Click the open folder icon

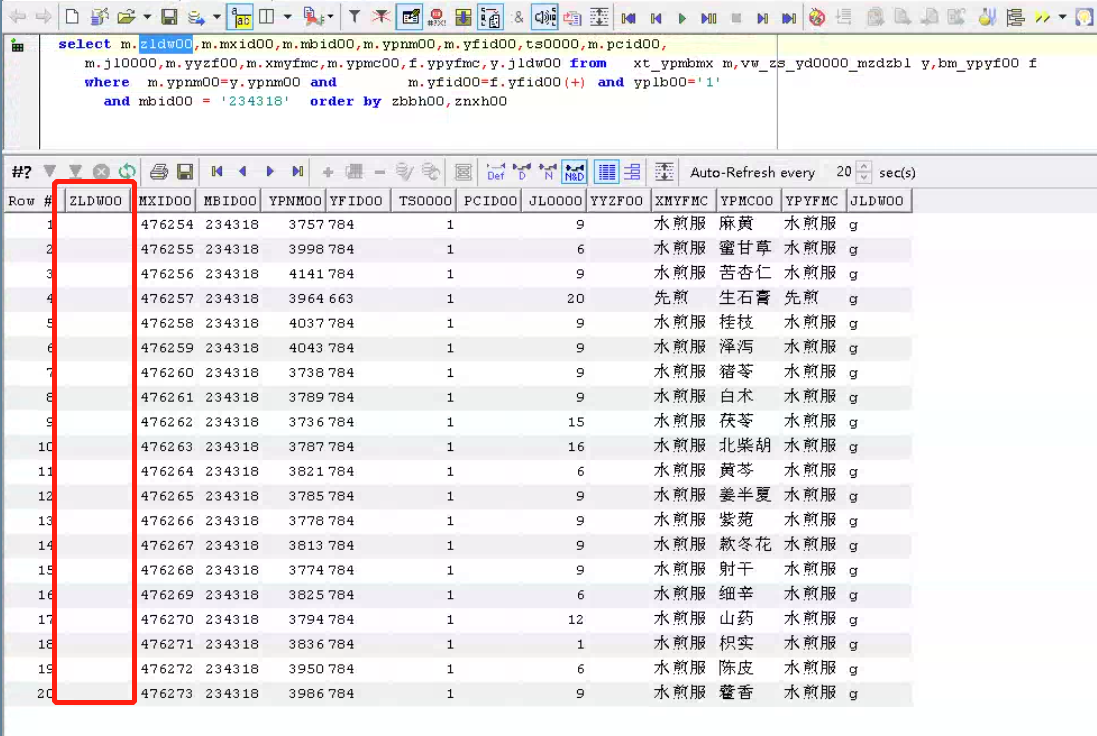point(126,16)
